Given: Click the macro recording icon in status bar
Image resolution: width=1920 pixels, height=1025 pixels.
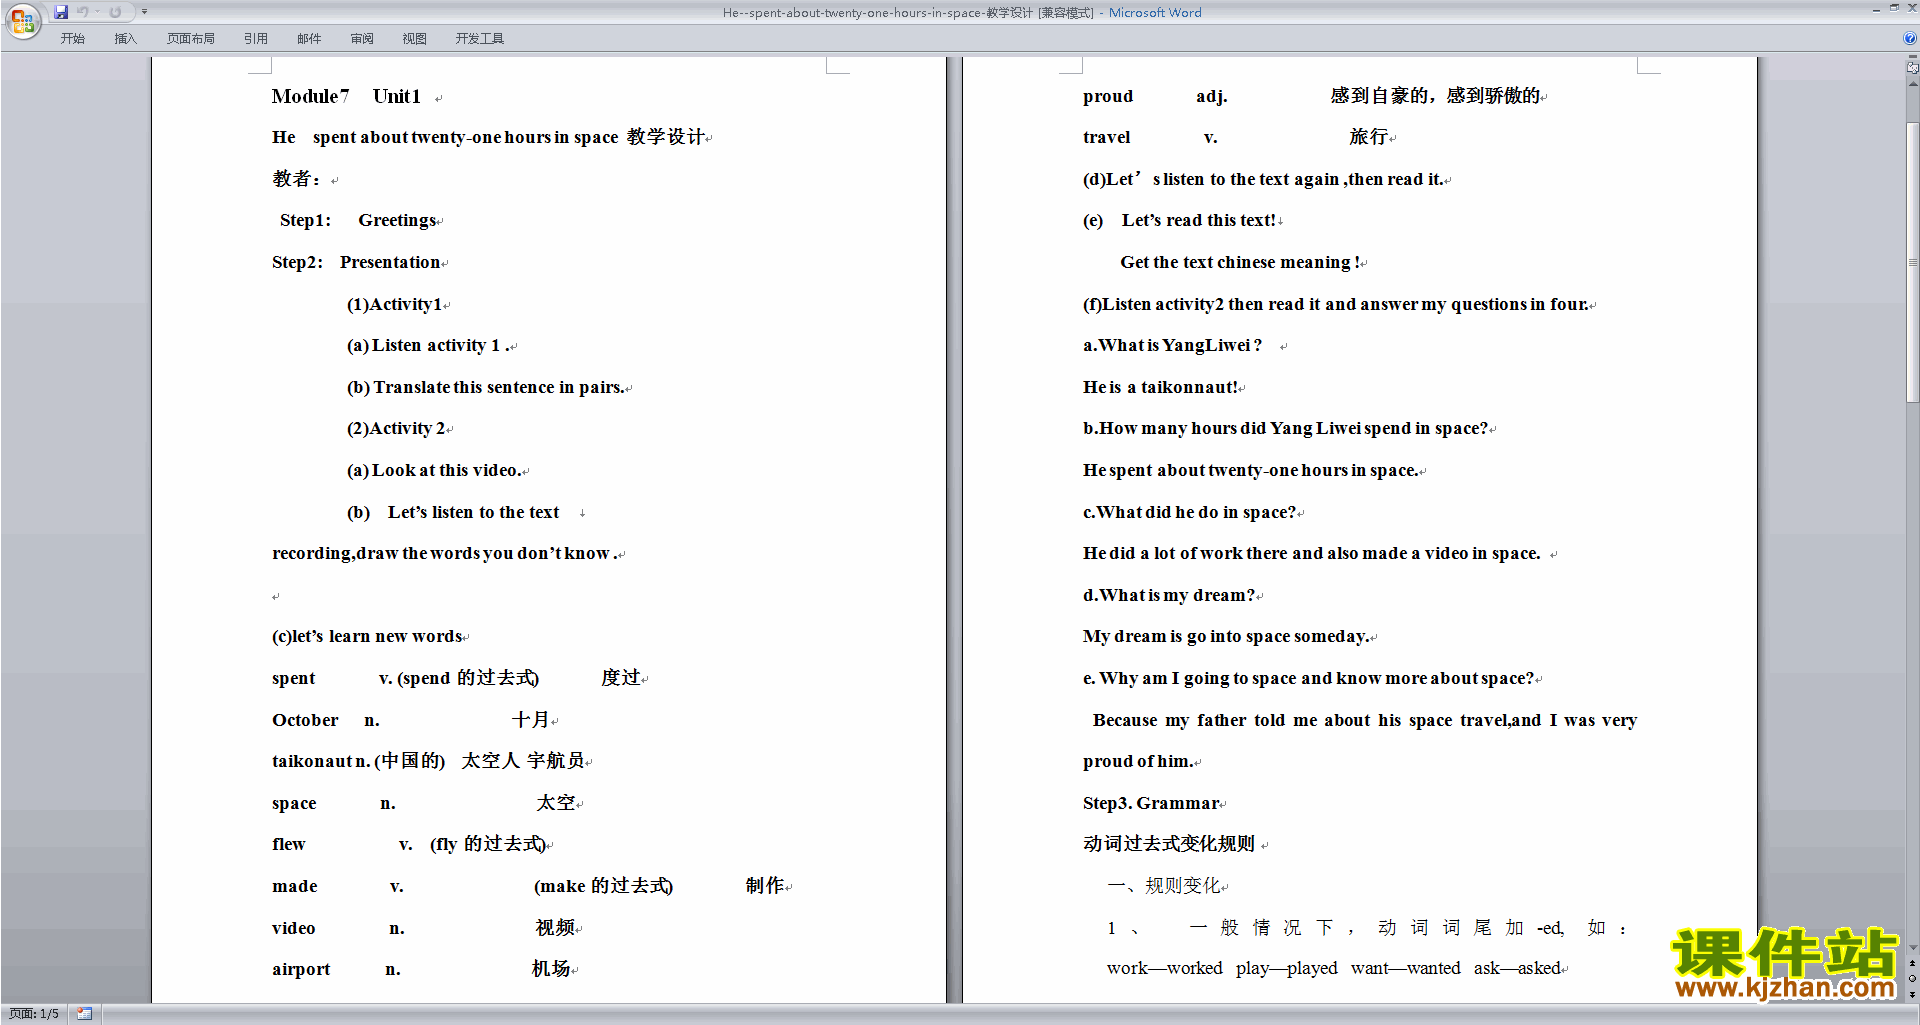Looking at the screenshot, I should (x=85, y=1014).
